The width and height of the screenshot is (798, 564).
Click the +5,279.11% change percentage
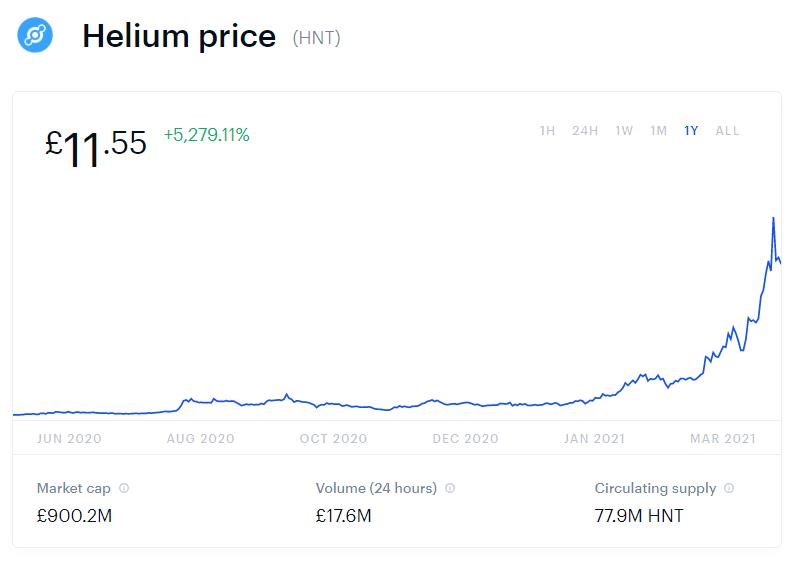pos(207,134)
